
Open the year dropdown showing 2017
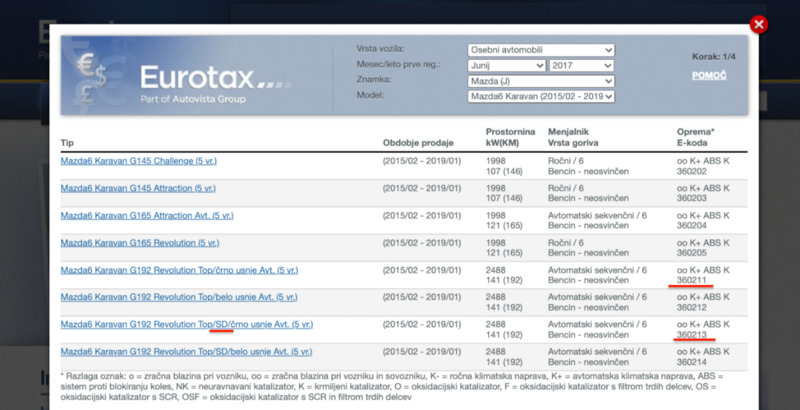[x=580, y=64]
